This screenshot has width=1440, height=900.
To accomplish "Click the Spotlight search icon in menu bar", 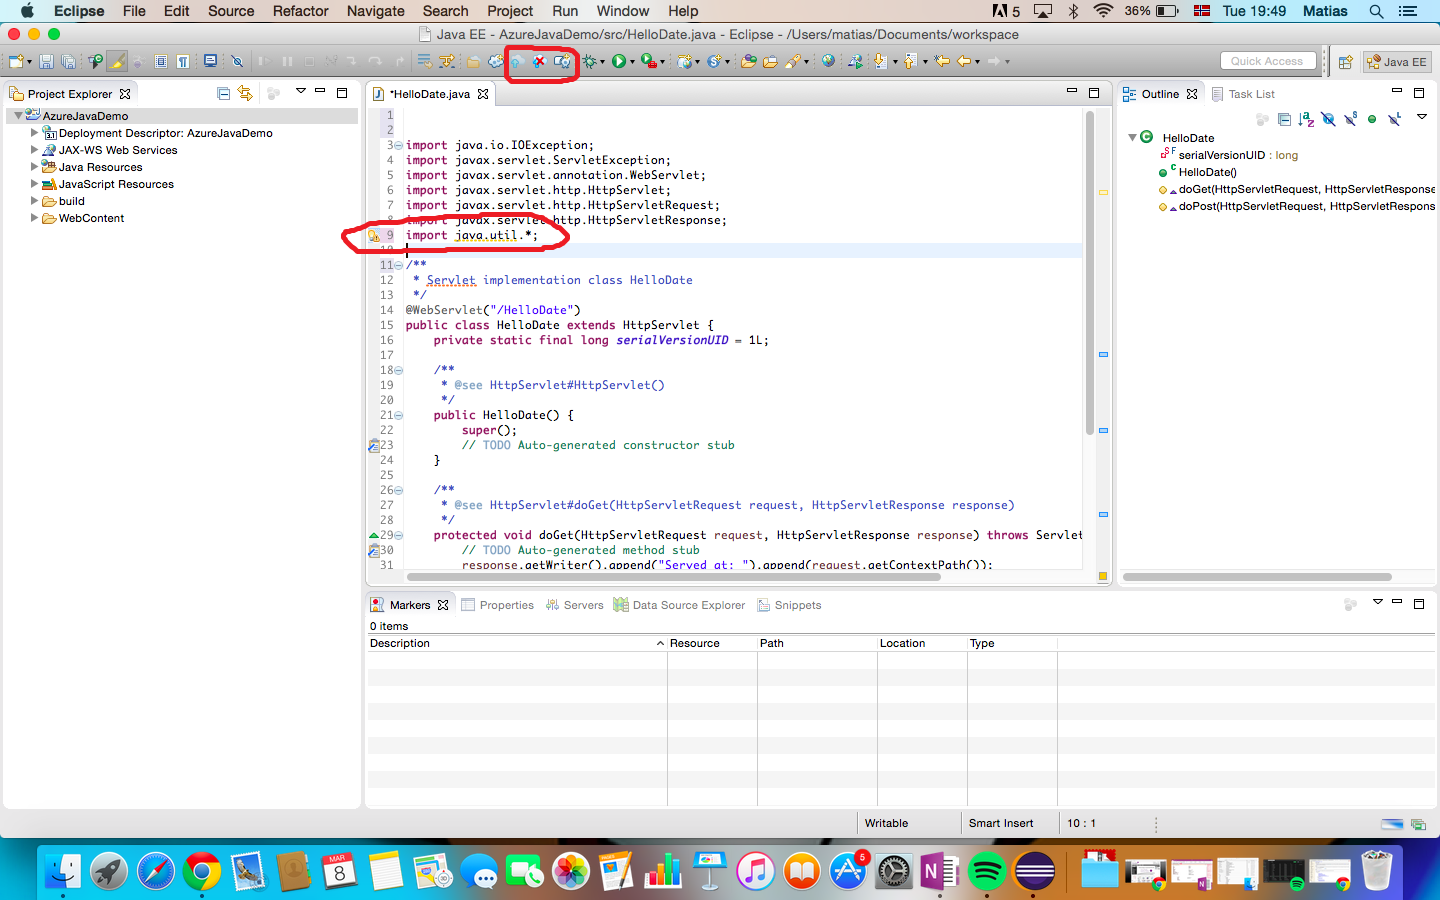I will click(x=1376, y=11).
